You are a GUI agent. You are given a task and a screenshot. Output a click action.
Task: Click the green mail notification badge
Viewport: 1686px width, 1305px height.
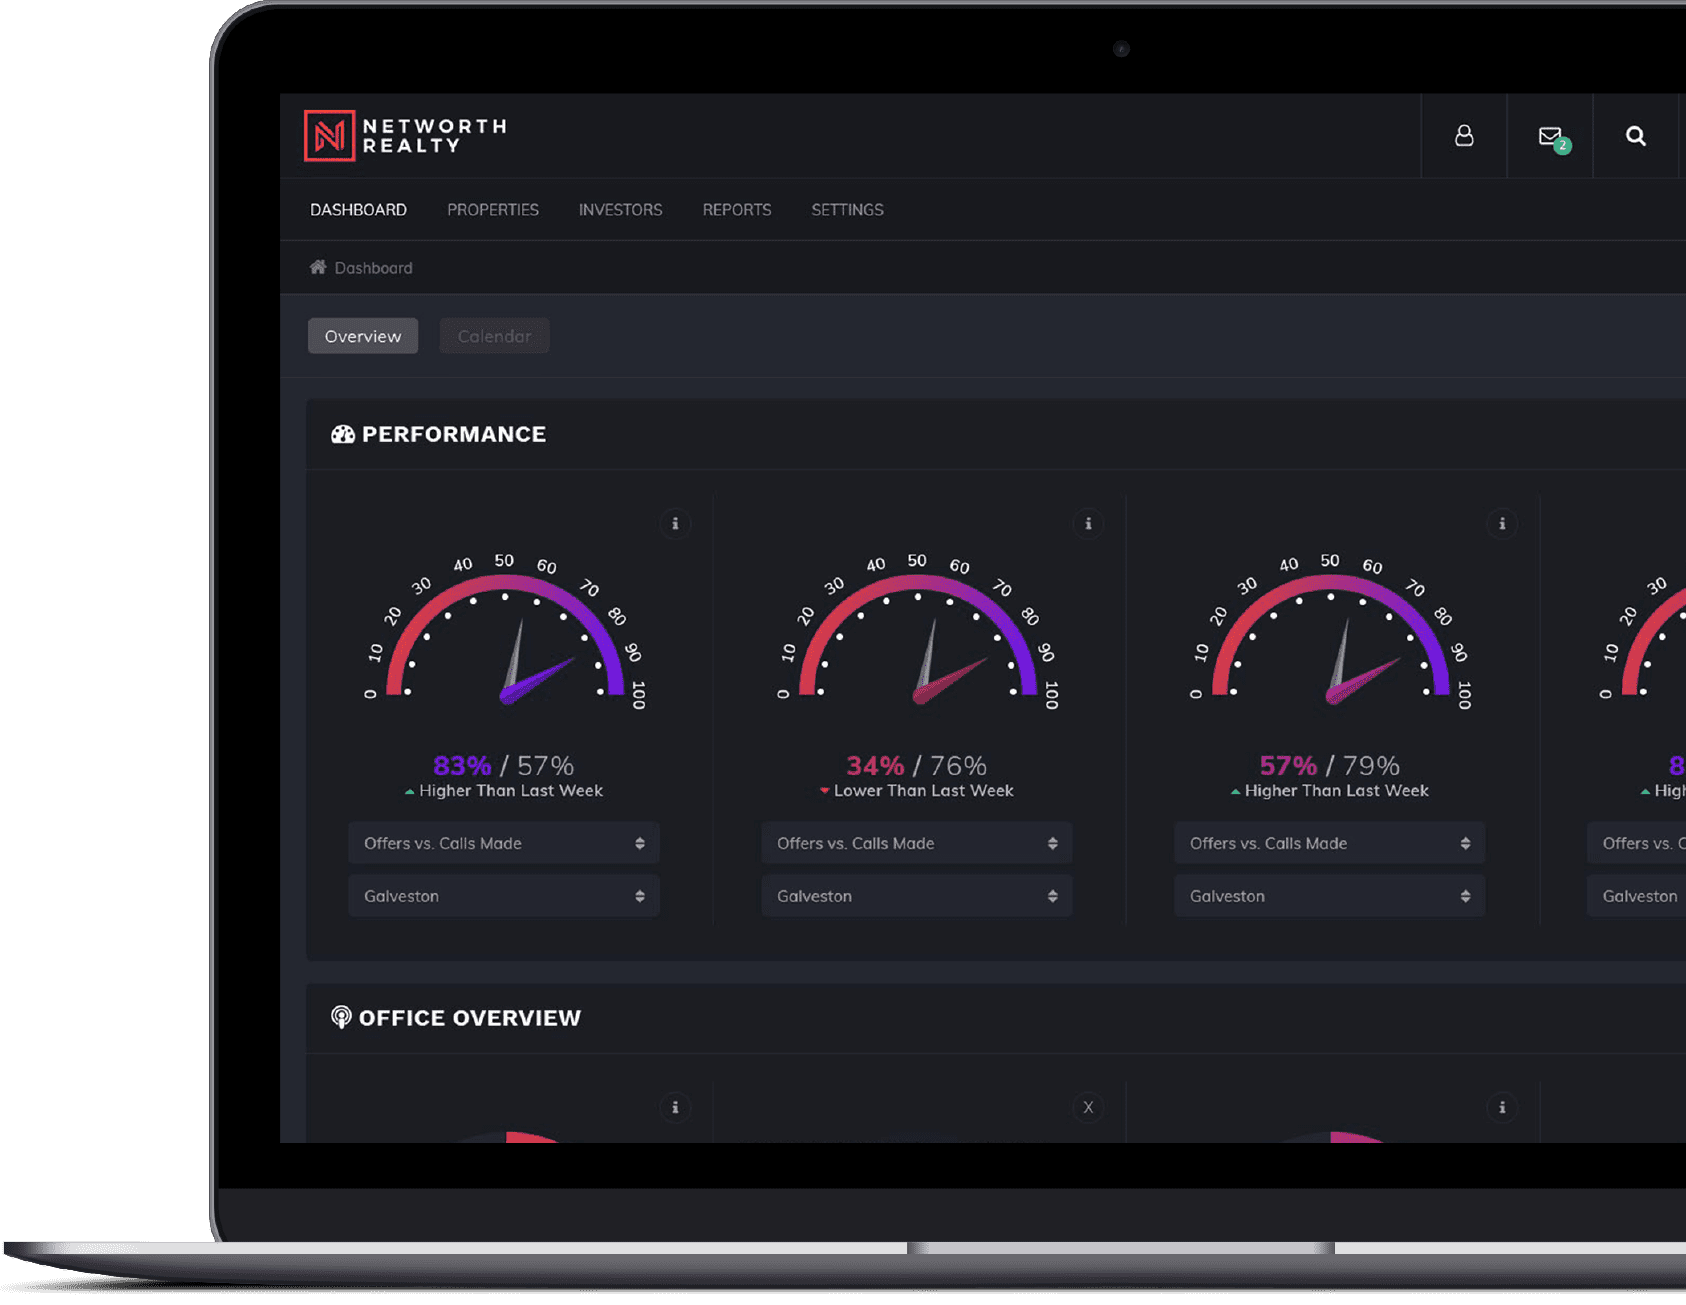1563,146
